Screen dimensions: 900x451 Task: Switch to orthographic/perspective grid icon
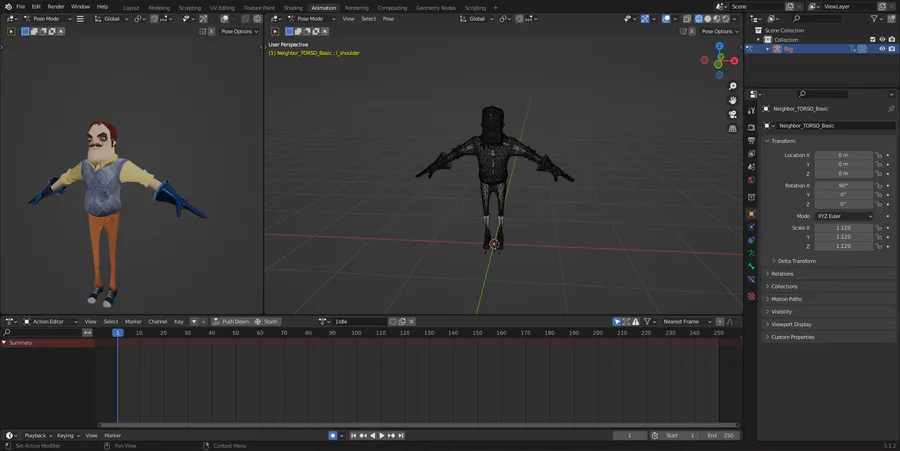tap(733, 128)
